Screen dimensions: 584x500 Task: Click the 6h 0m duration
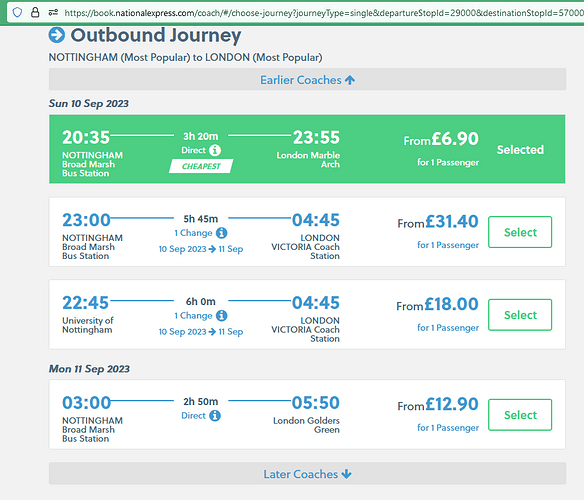click(200, 302)
